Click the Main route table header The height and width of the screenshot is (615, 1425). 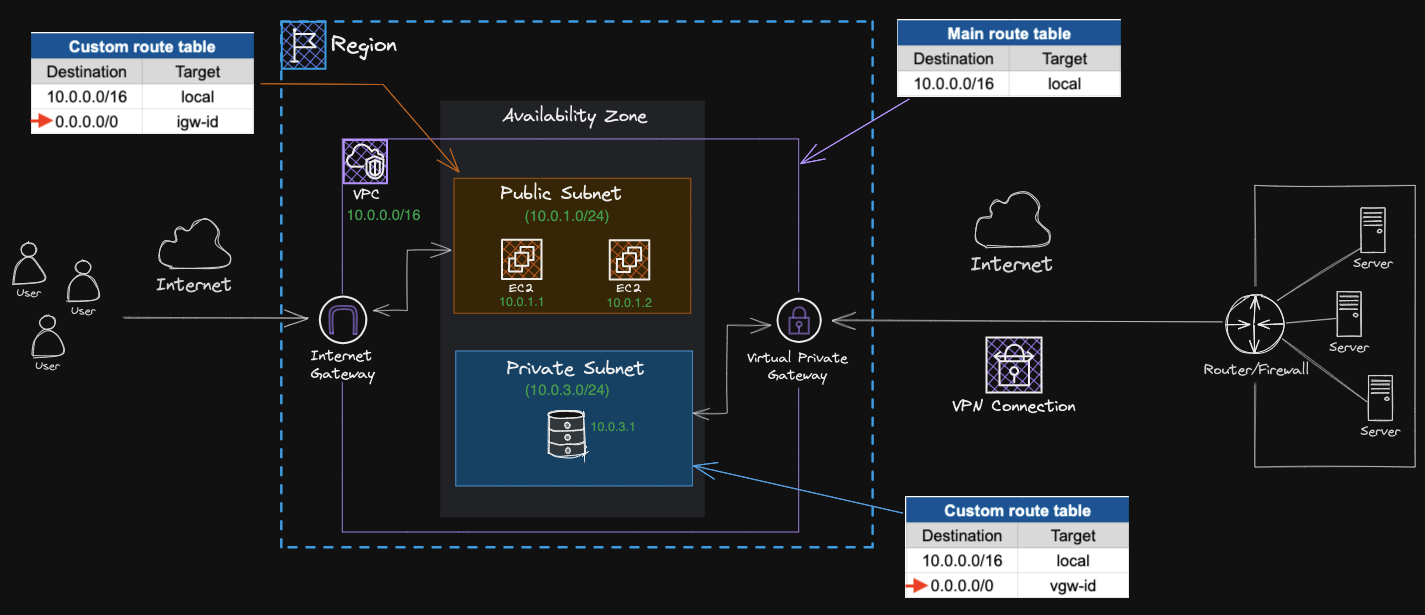1009,33
